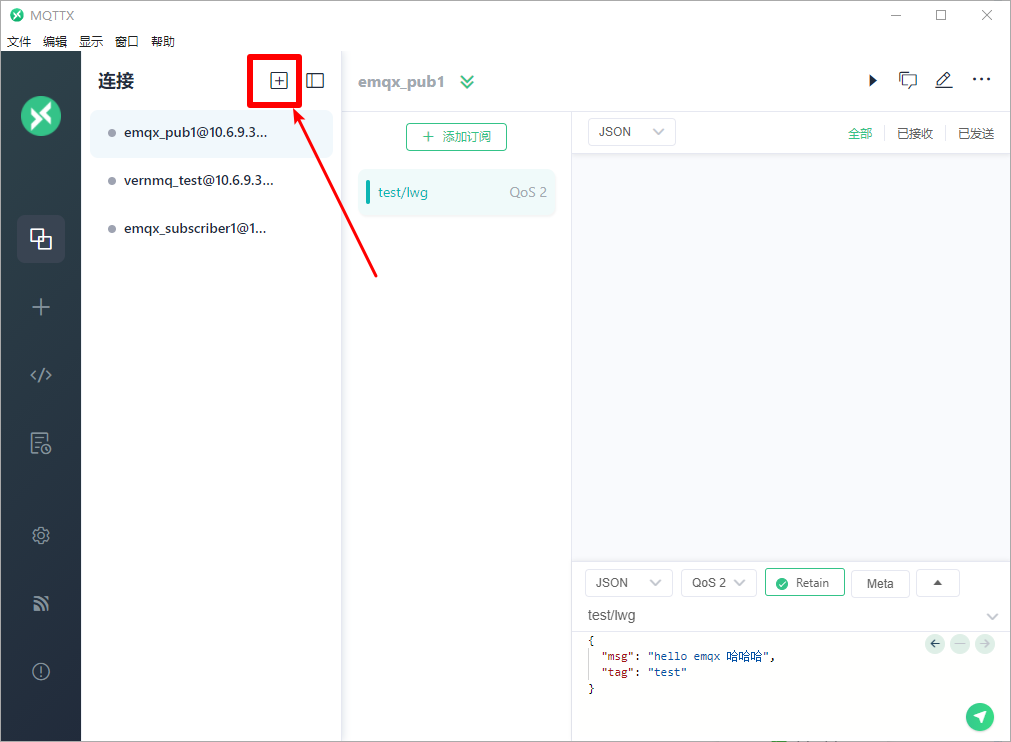This screenshot has width=1011, height=742.
Task: Open the 文件 menu
Action: pos(19,41)
